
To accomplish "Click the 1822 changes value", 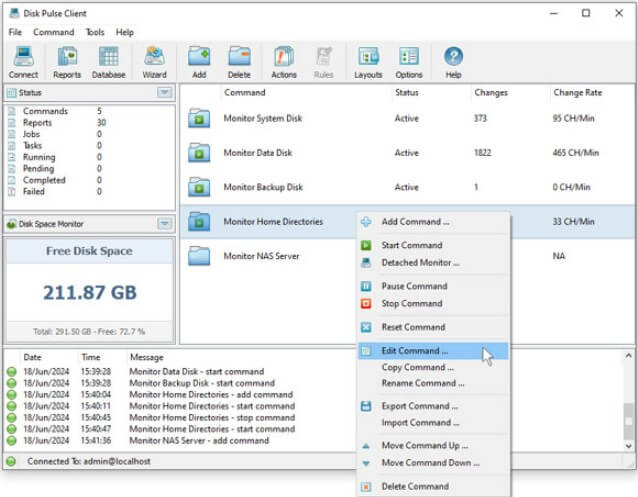I will pyautogui.click(x=483, y=153).
